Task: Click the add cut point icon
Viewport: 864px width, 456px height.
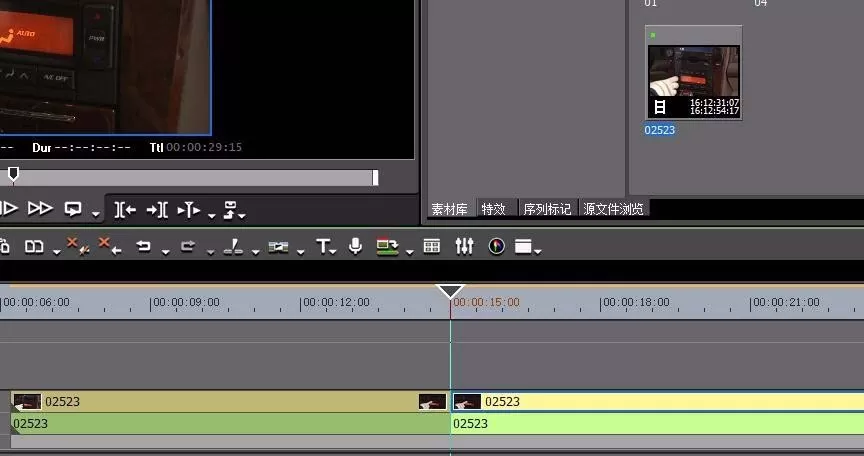Action: 234,247
